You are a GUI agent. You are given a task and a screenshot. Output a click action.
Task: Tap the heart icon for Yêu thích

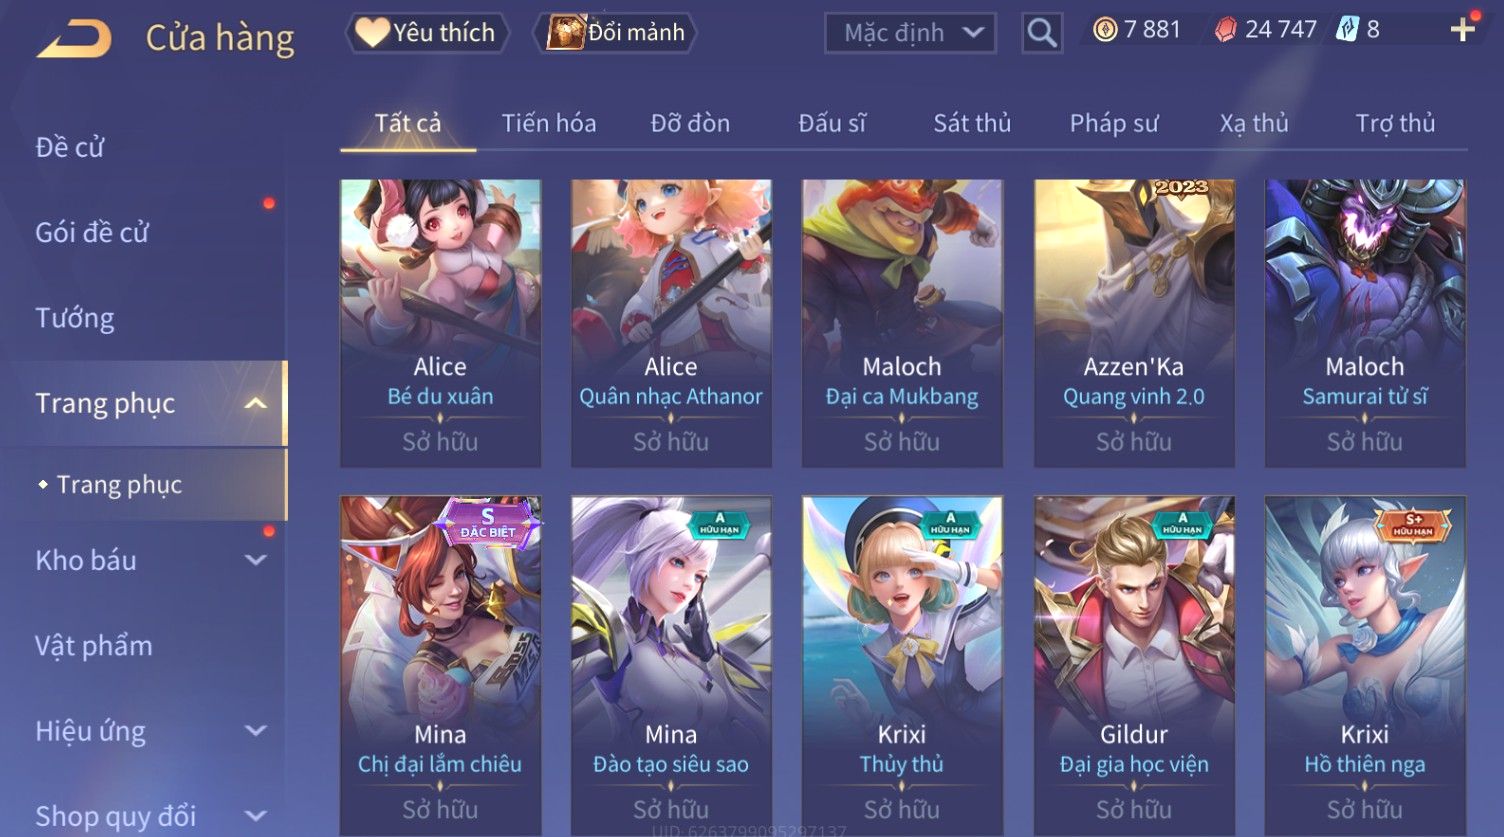tap(371, 33)
